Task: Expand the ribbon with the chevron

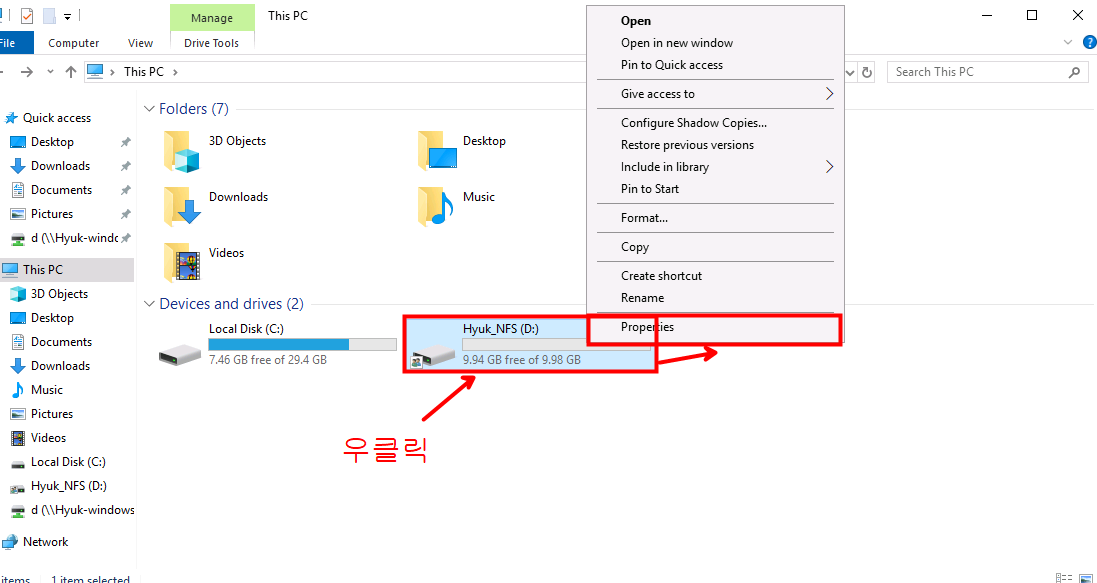Action: pos(1068,43)
